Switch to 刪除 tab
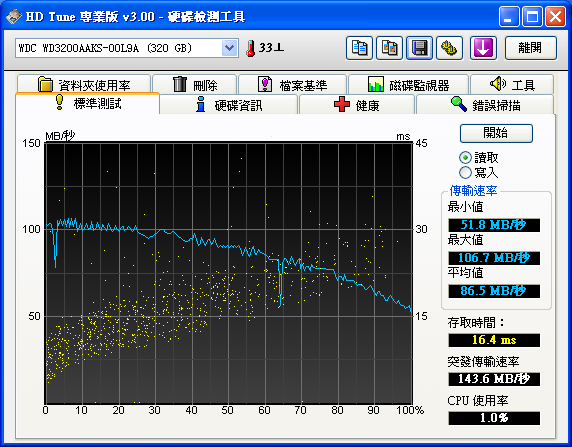The height and width of the screenshot is (447, 572). (195, 84)
